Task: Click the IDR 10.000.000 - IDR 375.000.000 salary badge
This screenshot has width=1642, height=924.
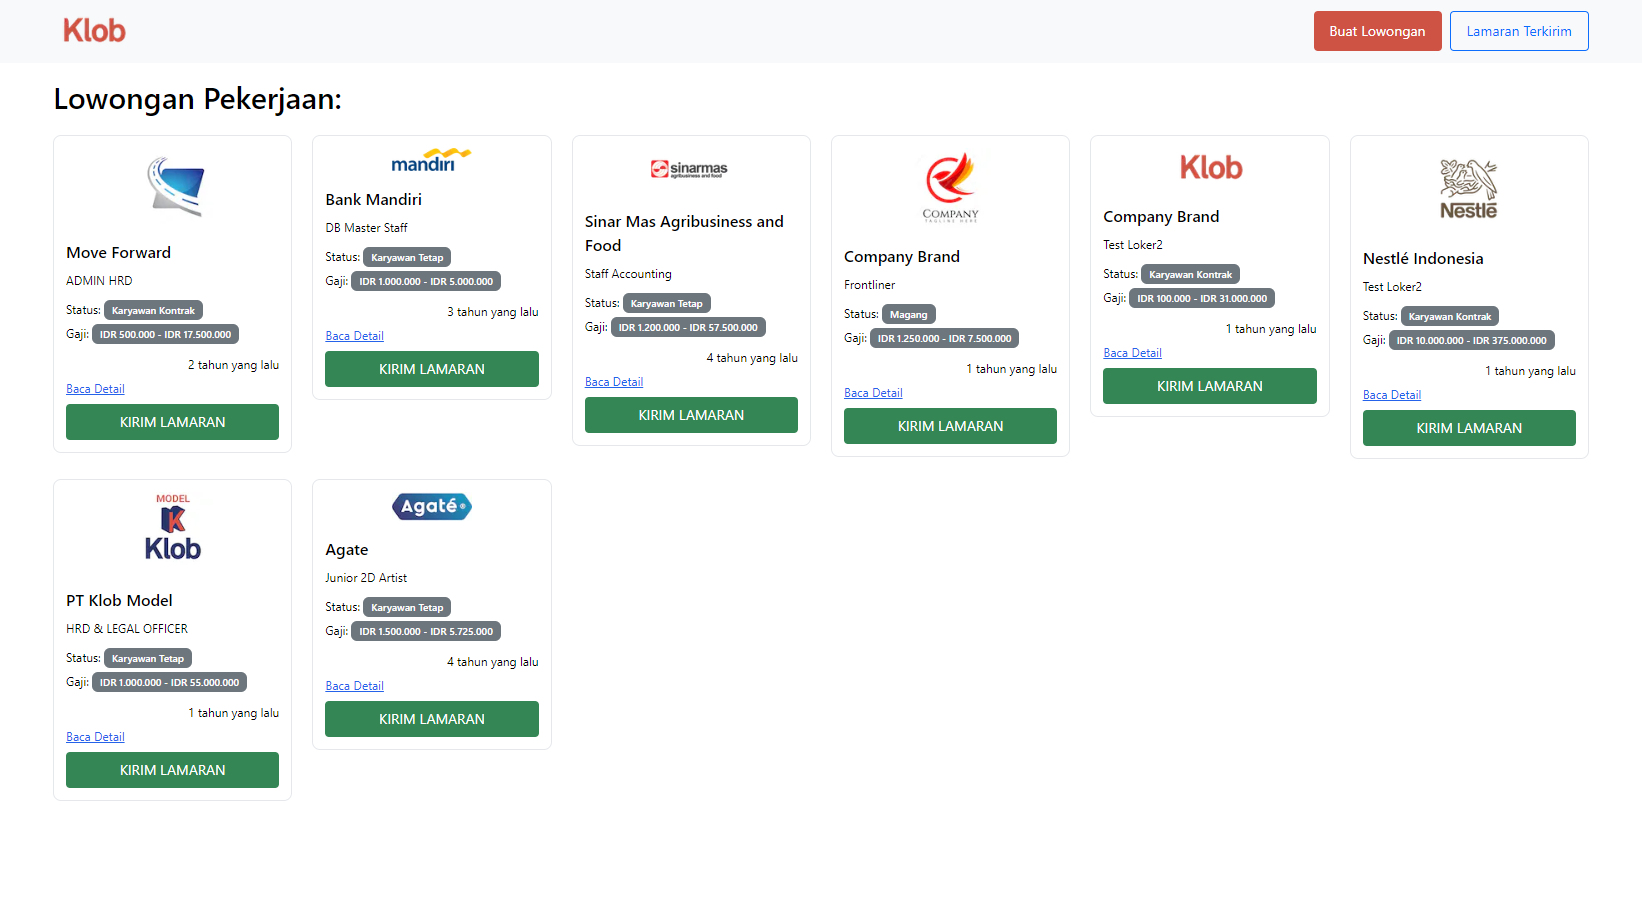Action: (1471, 340)
